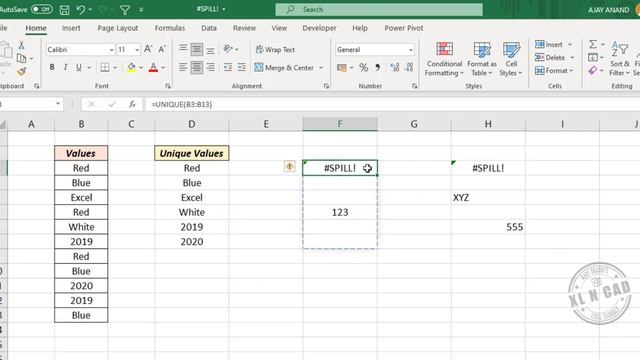The image size is (640, 360).
Task: Apply the red Font Color
Action: point(153,67)
